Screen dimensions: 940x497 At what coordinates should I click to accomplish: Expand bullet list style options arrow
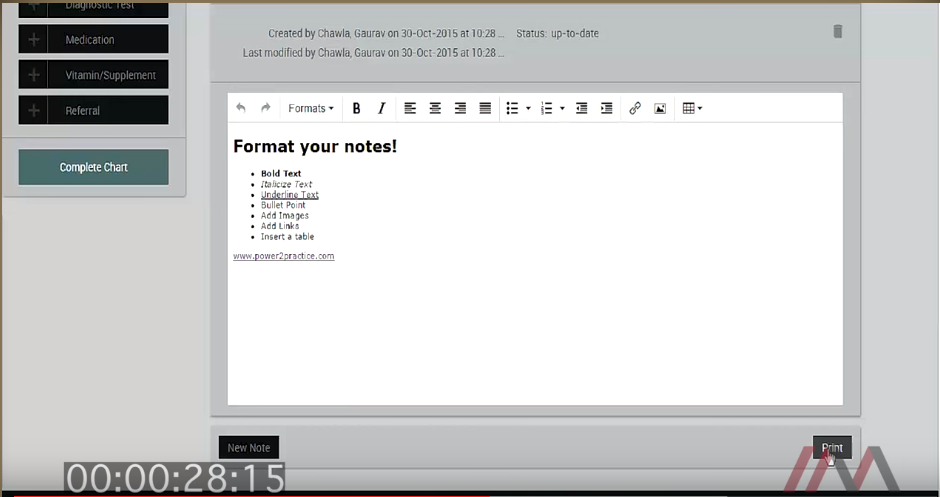point(528,108)
